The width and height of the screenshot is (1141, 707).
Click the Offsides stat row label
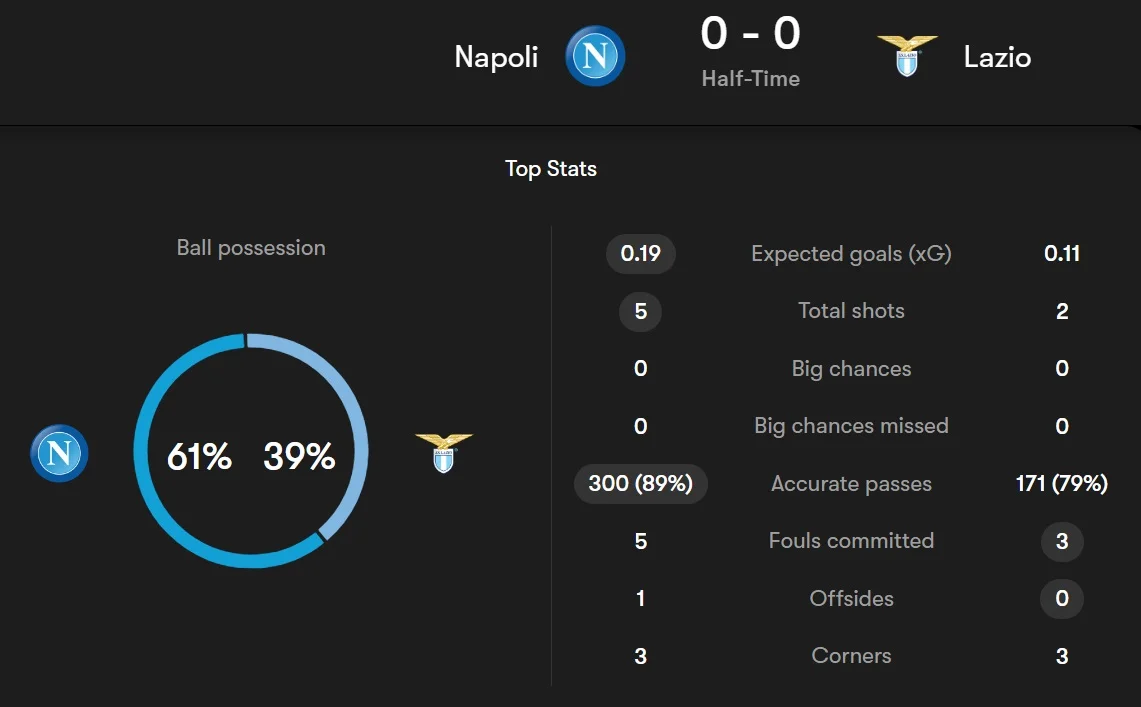[851, 599]
